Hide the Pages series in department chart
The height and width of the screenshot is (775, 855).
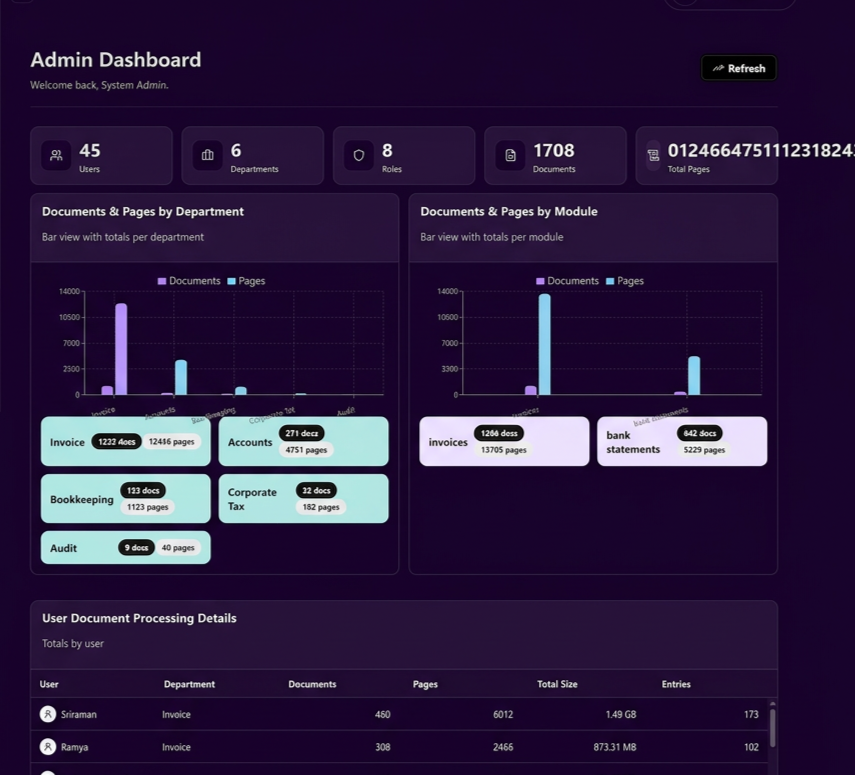click(246, 281)
